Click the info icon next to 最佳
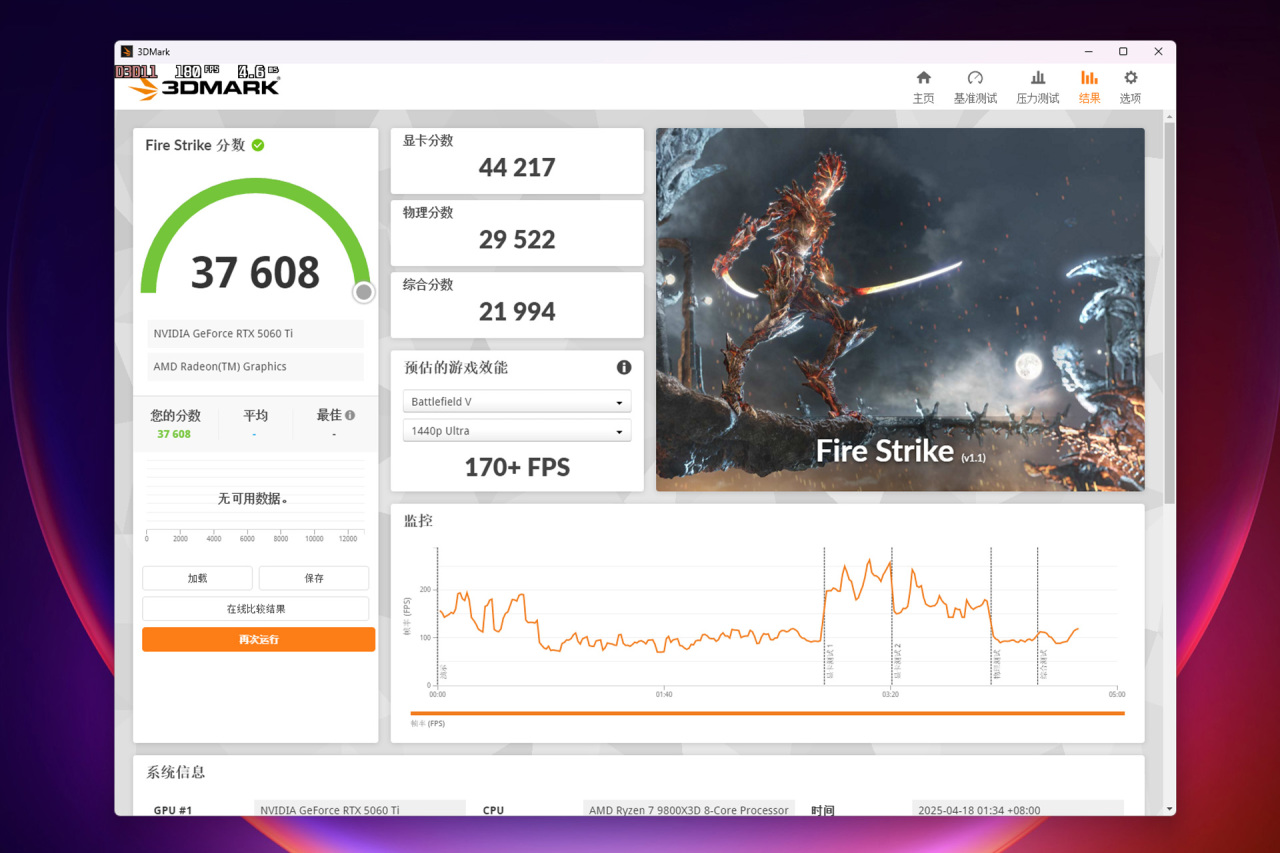 350,415
